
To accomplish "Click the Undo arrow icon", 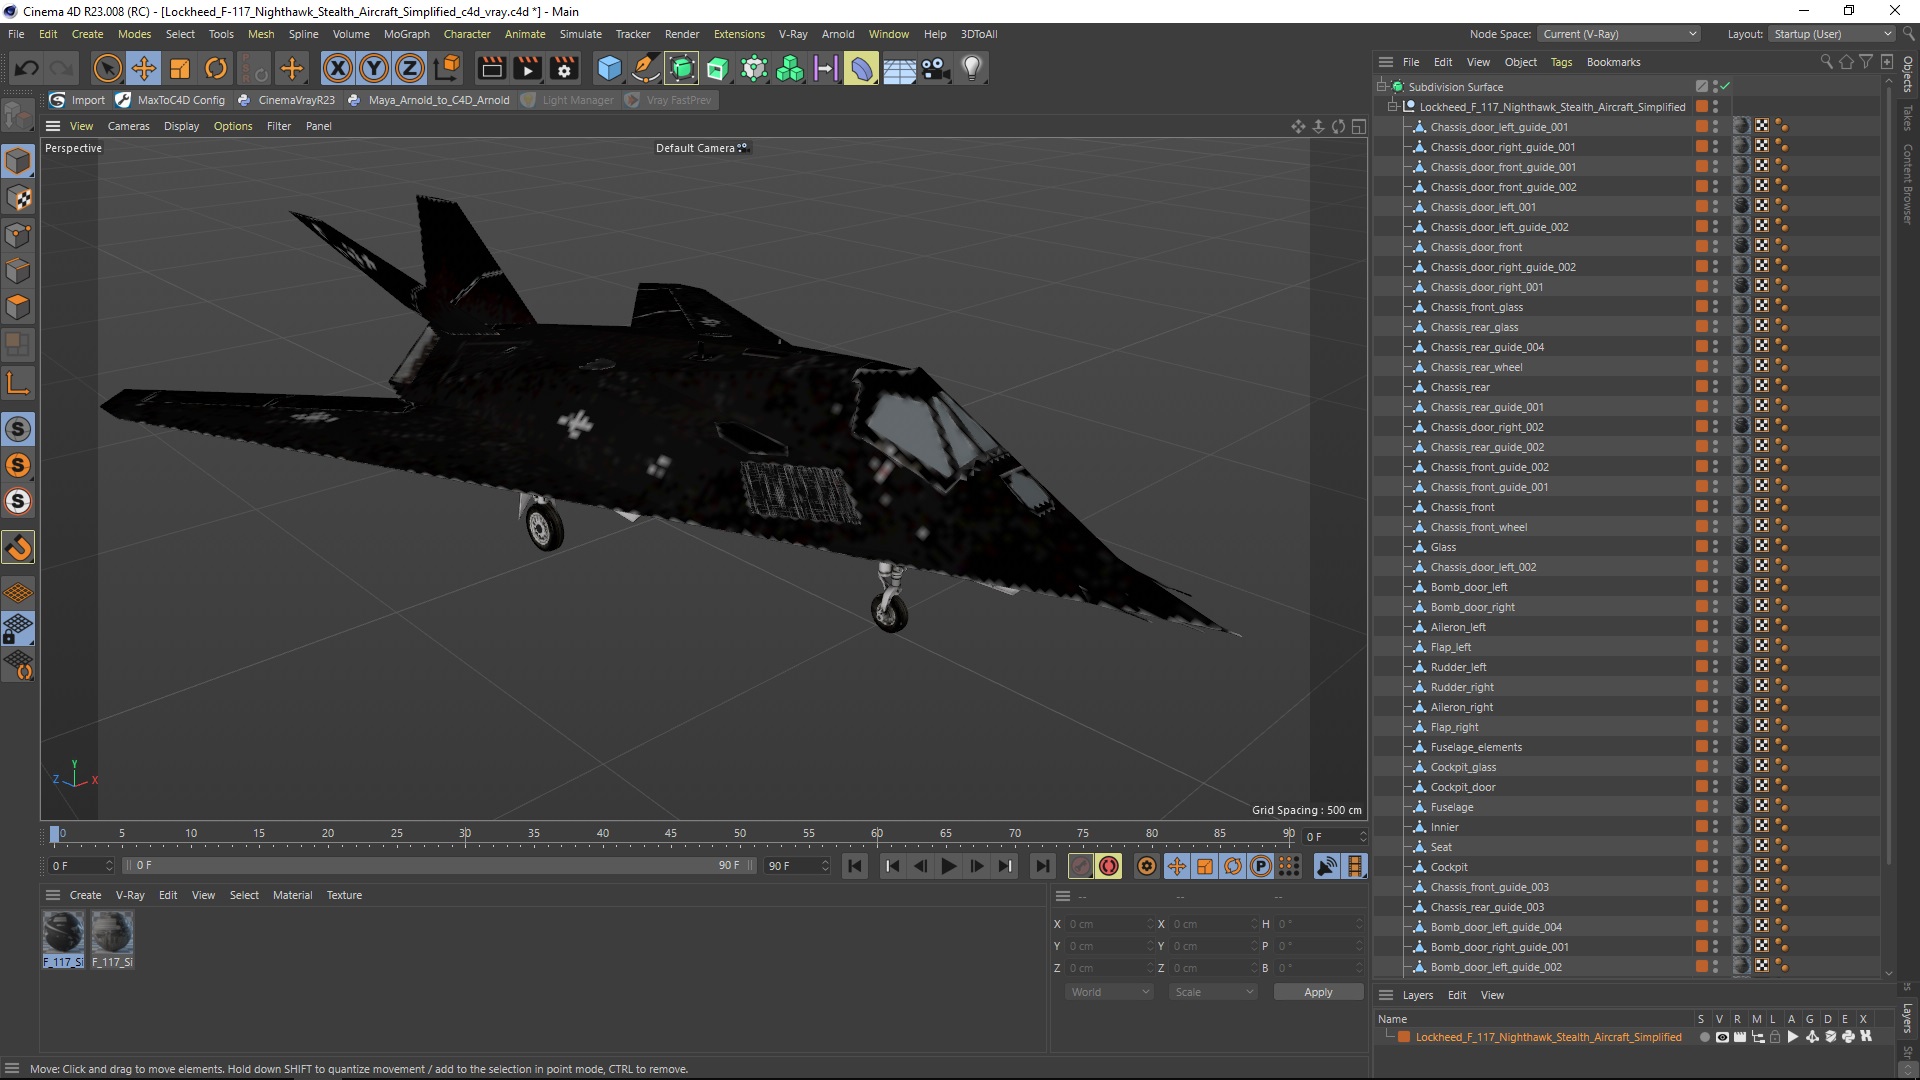I will [27, 68].
